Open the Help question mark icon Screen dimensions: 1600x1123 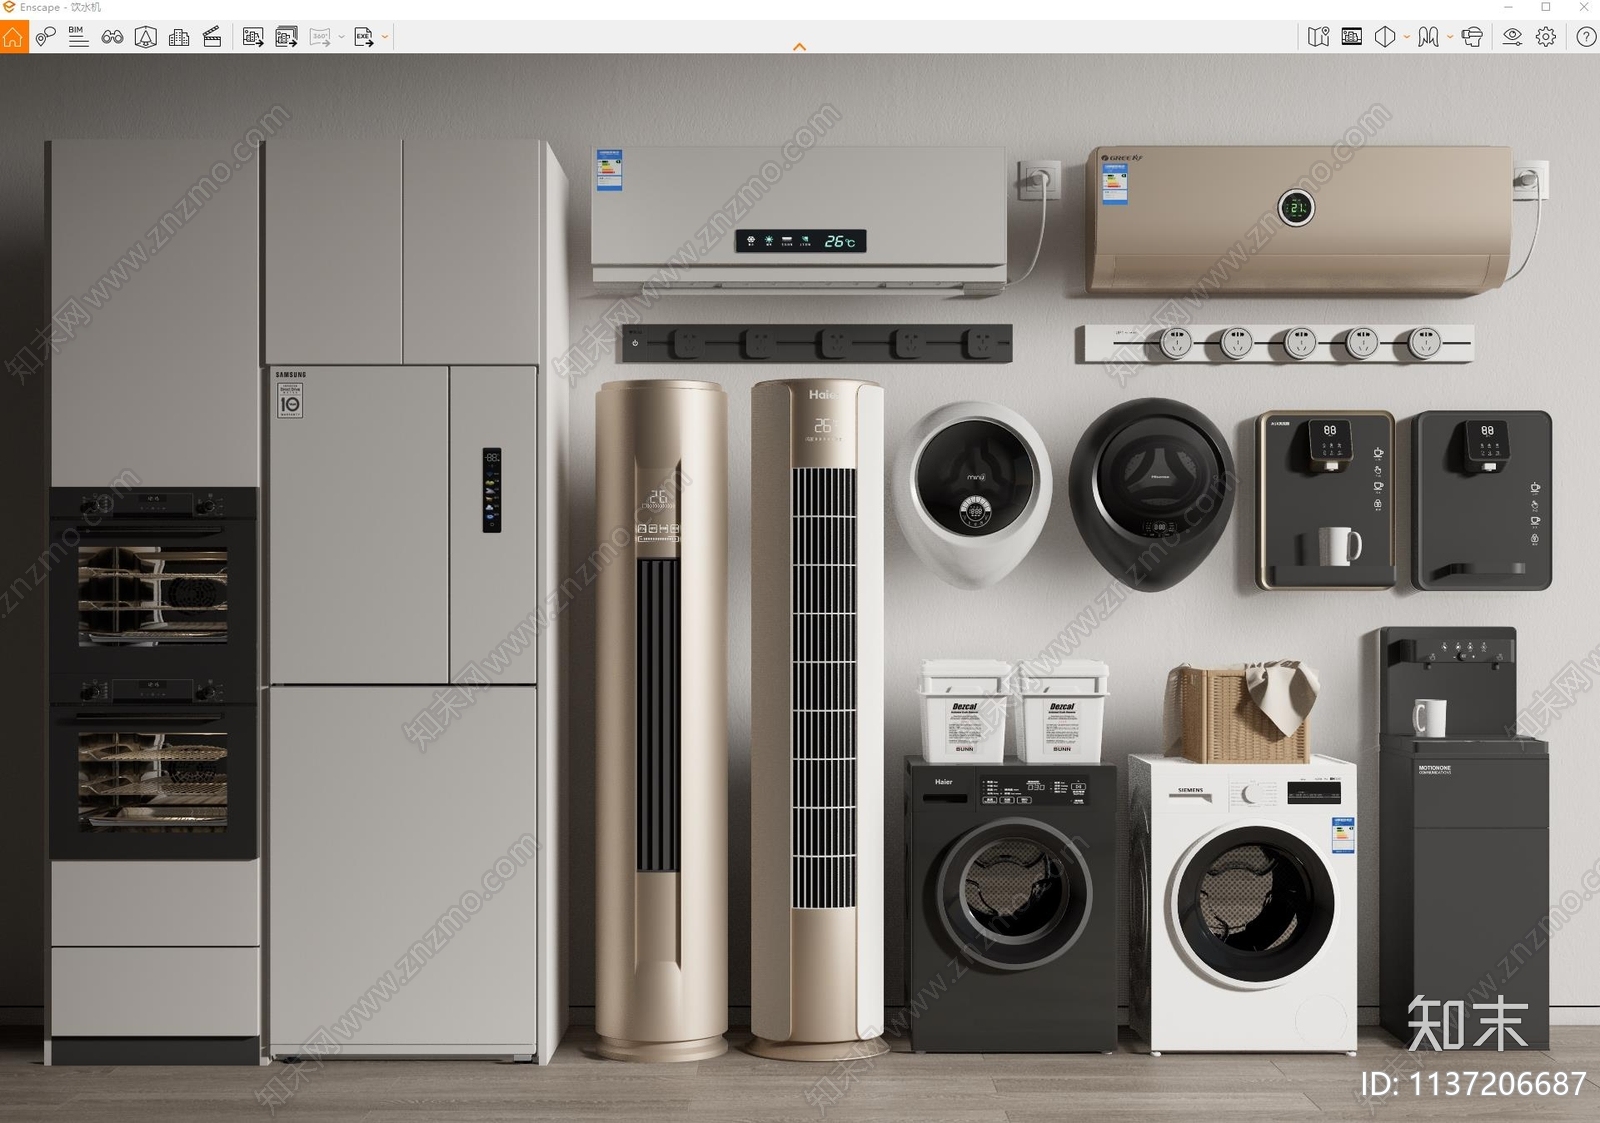point(1586,38)
